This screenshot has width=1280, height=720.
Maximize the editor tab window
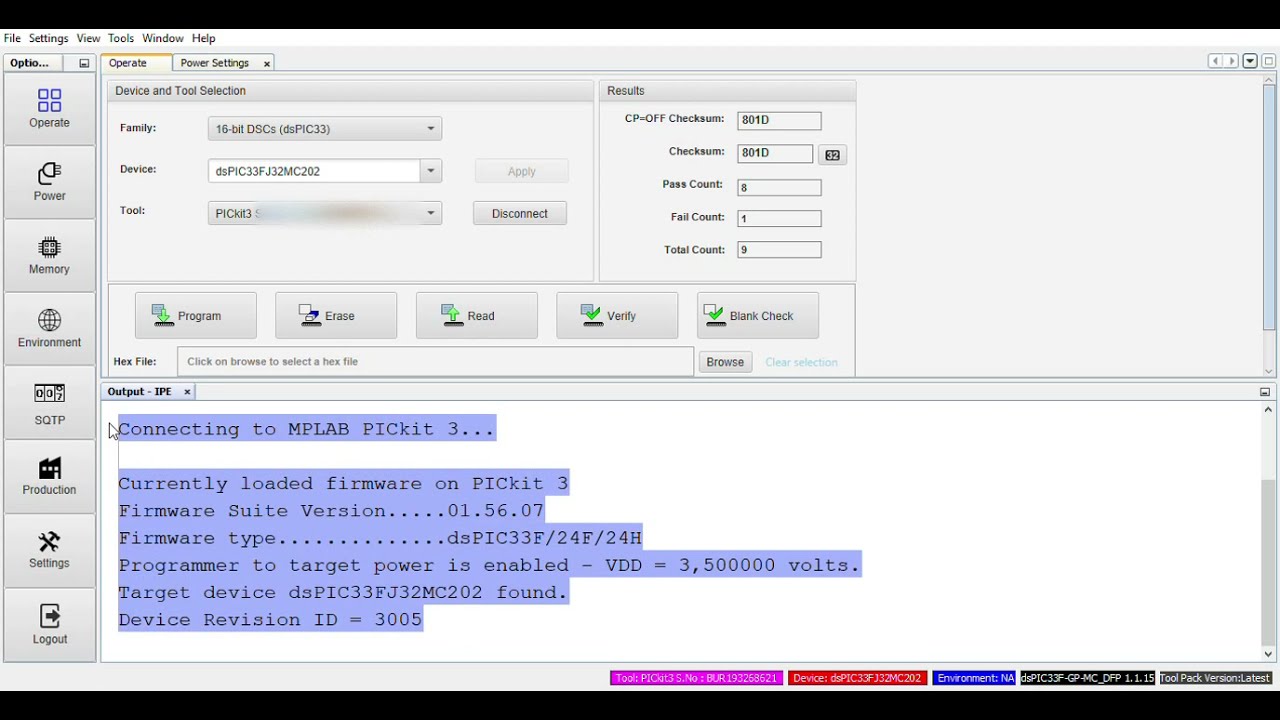tap(1268, 62)
